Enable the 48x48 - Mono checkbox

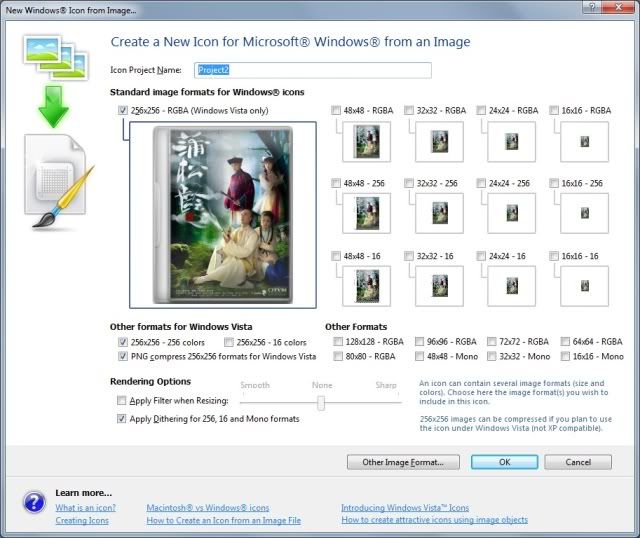(419, 356)
